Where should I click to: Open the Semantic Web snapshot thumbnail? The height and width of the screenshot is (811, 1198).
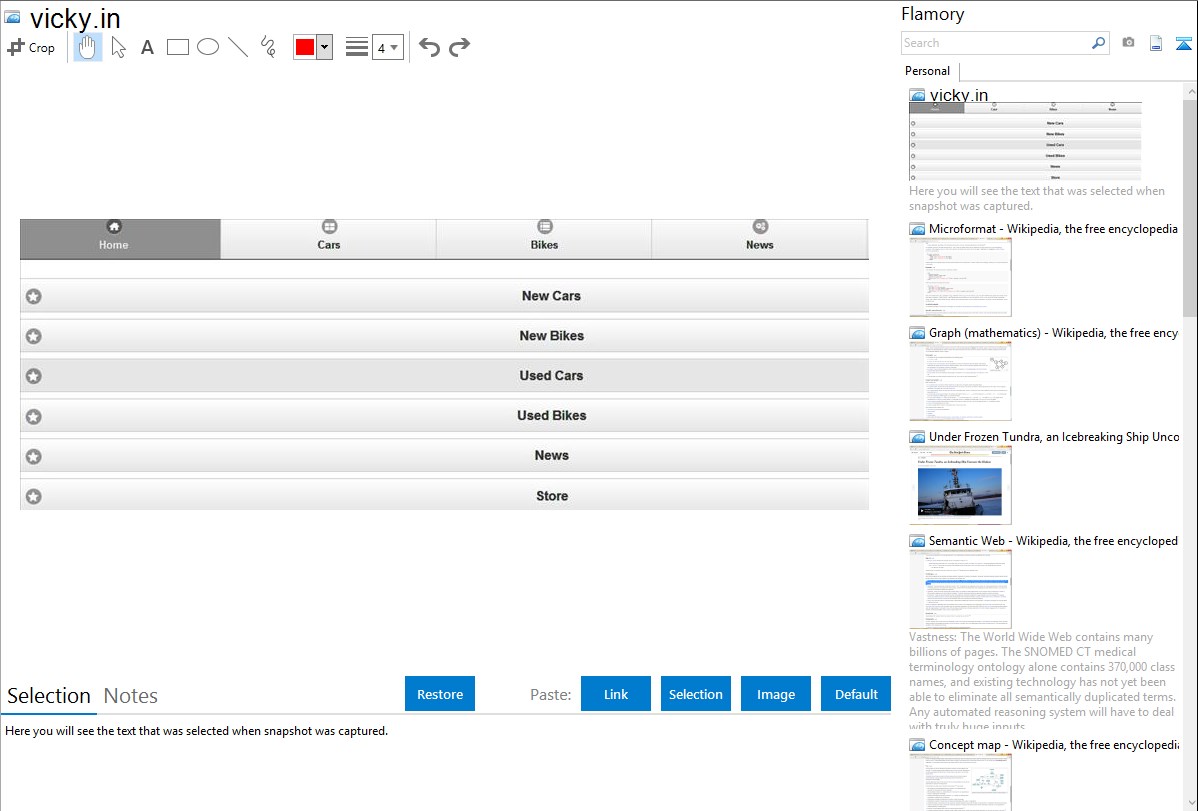[x=960, y=589]
